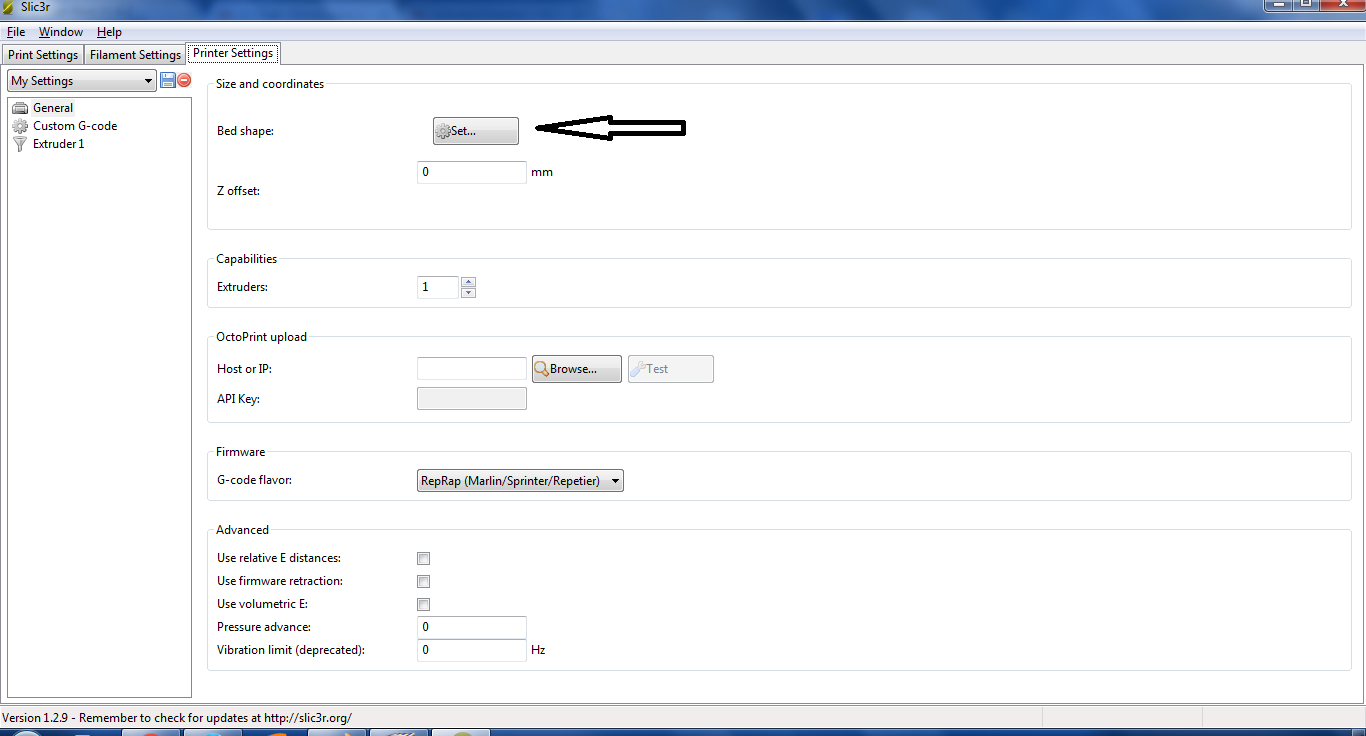Open the G-code flavor dropdown
The image size is (1366, 736).
520,481
